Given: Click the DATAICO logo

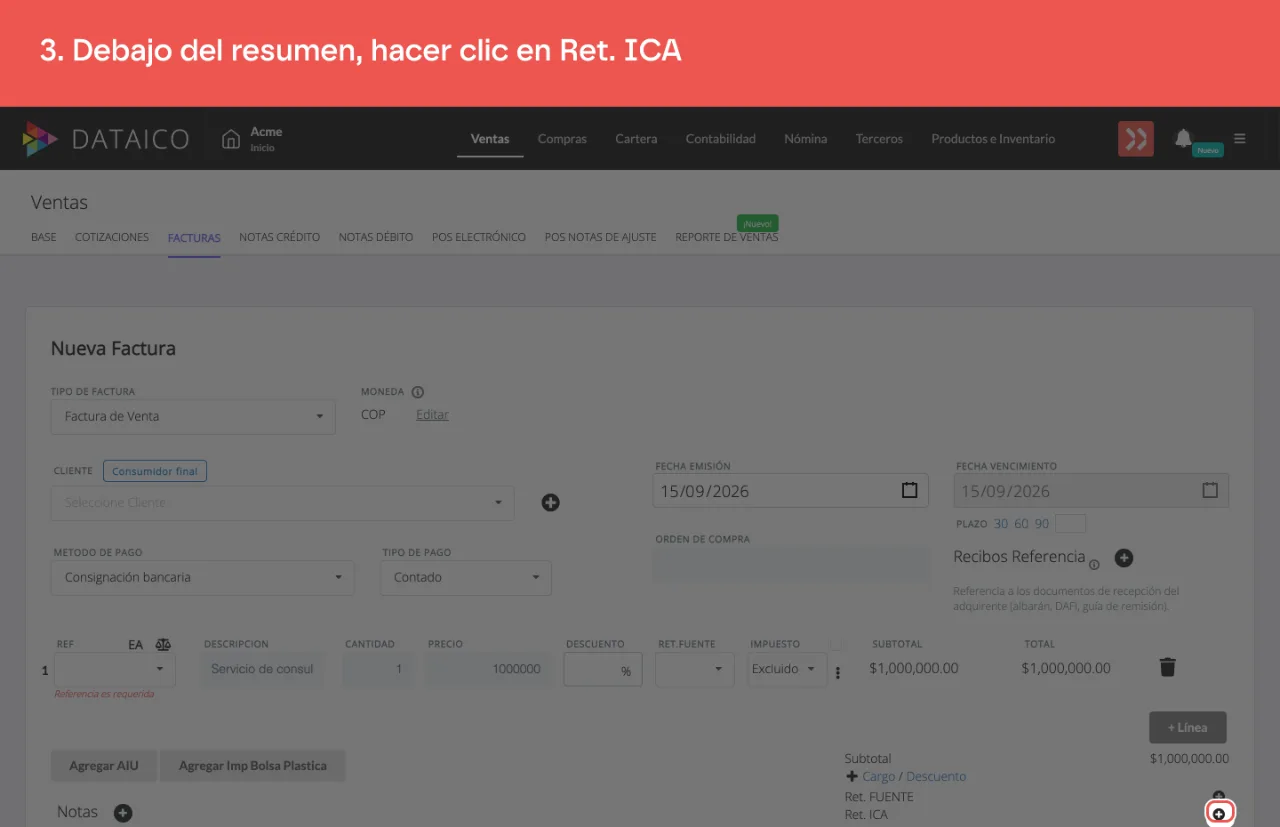Looking at the screenshot, I should click(x=106, y=139).
